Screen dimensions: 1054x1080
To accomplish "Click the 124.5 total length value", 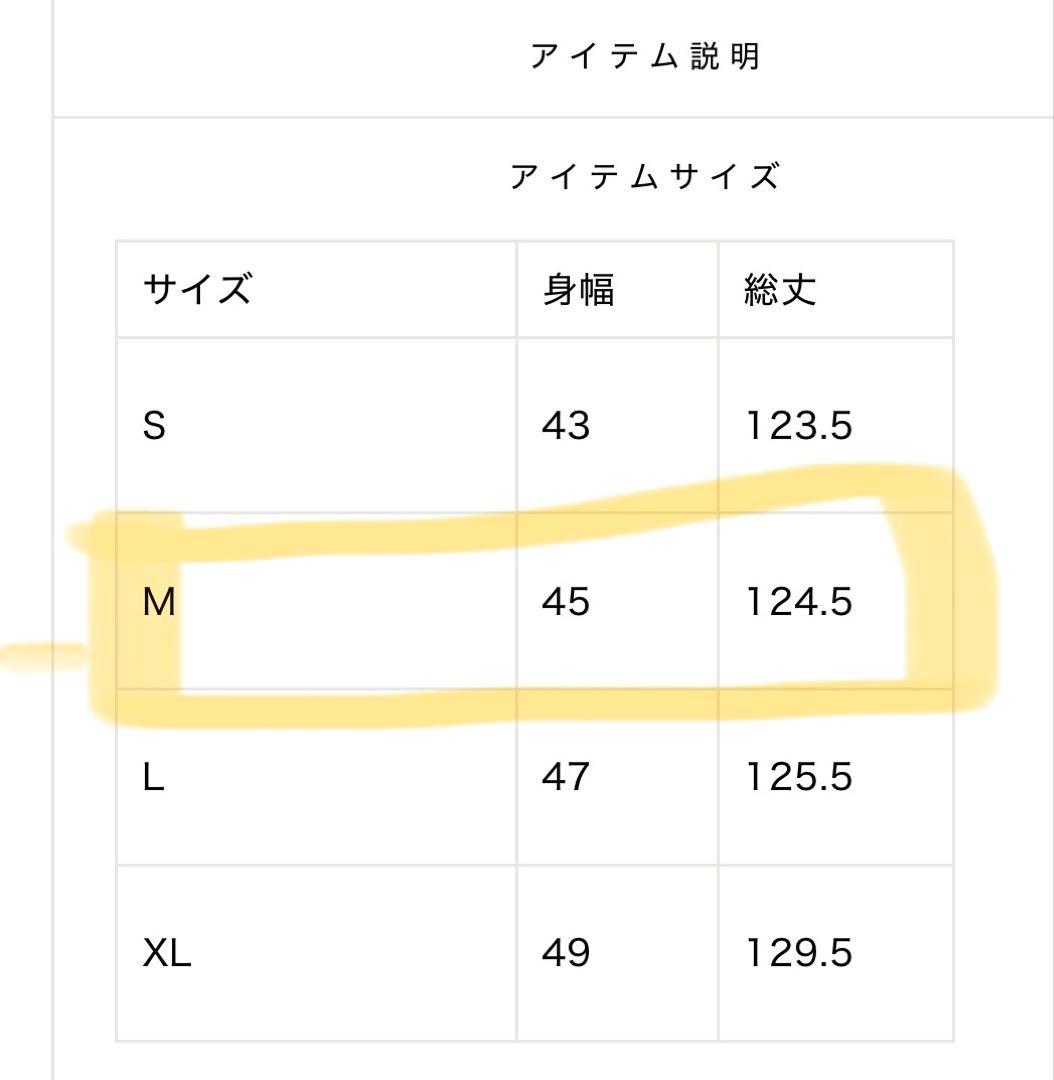I will (x=800, y=602).
